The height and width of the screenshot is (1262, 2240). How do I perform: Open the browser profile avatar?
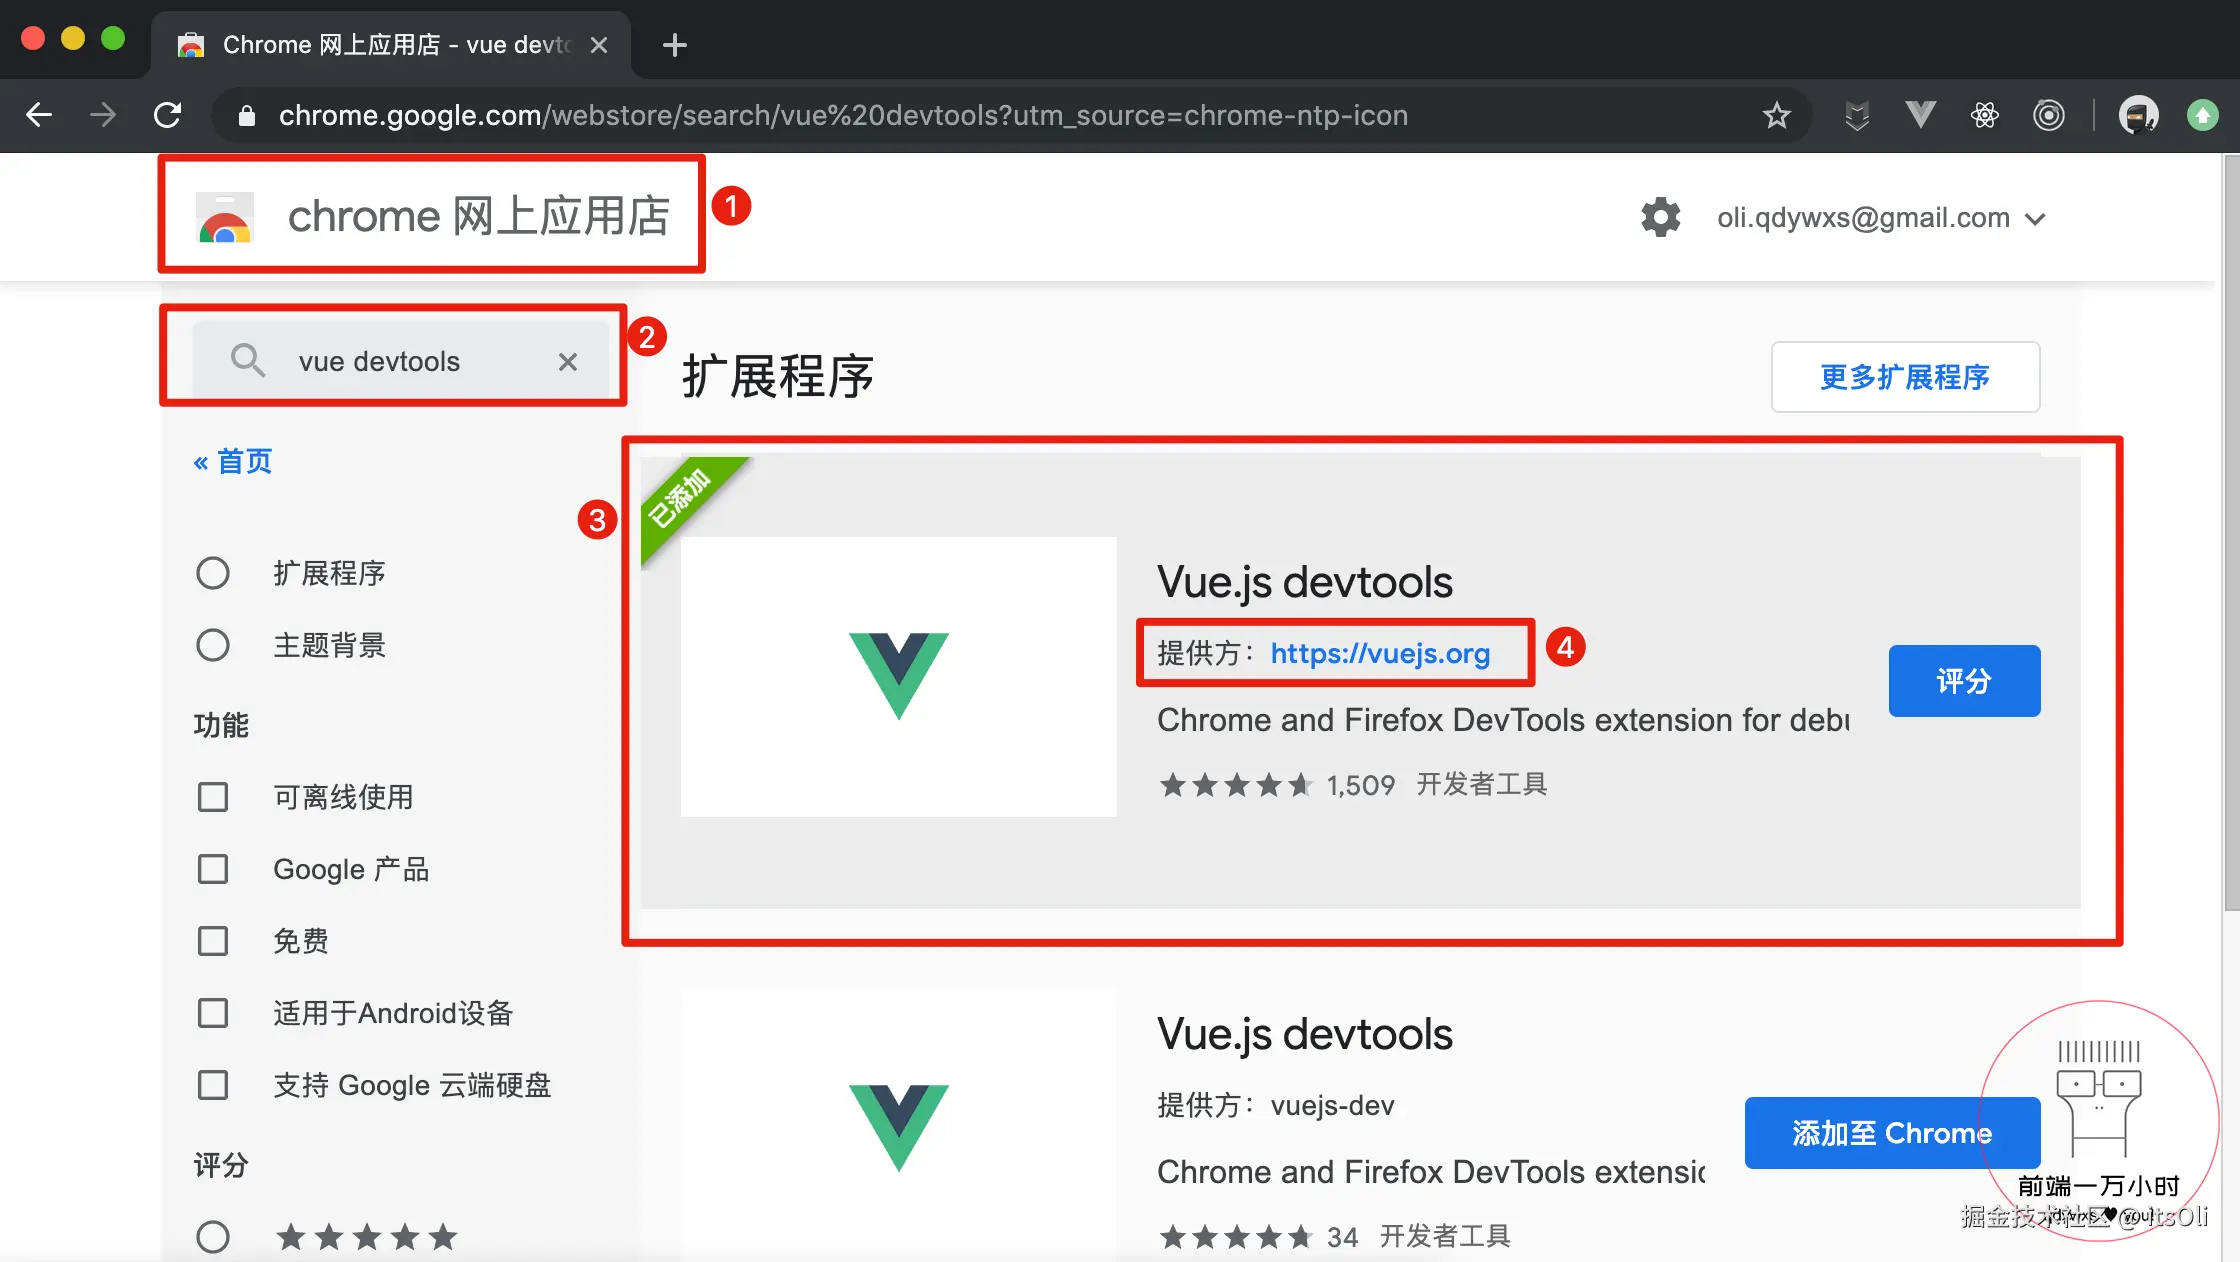coord(2138,116)
